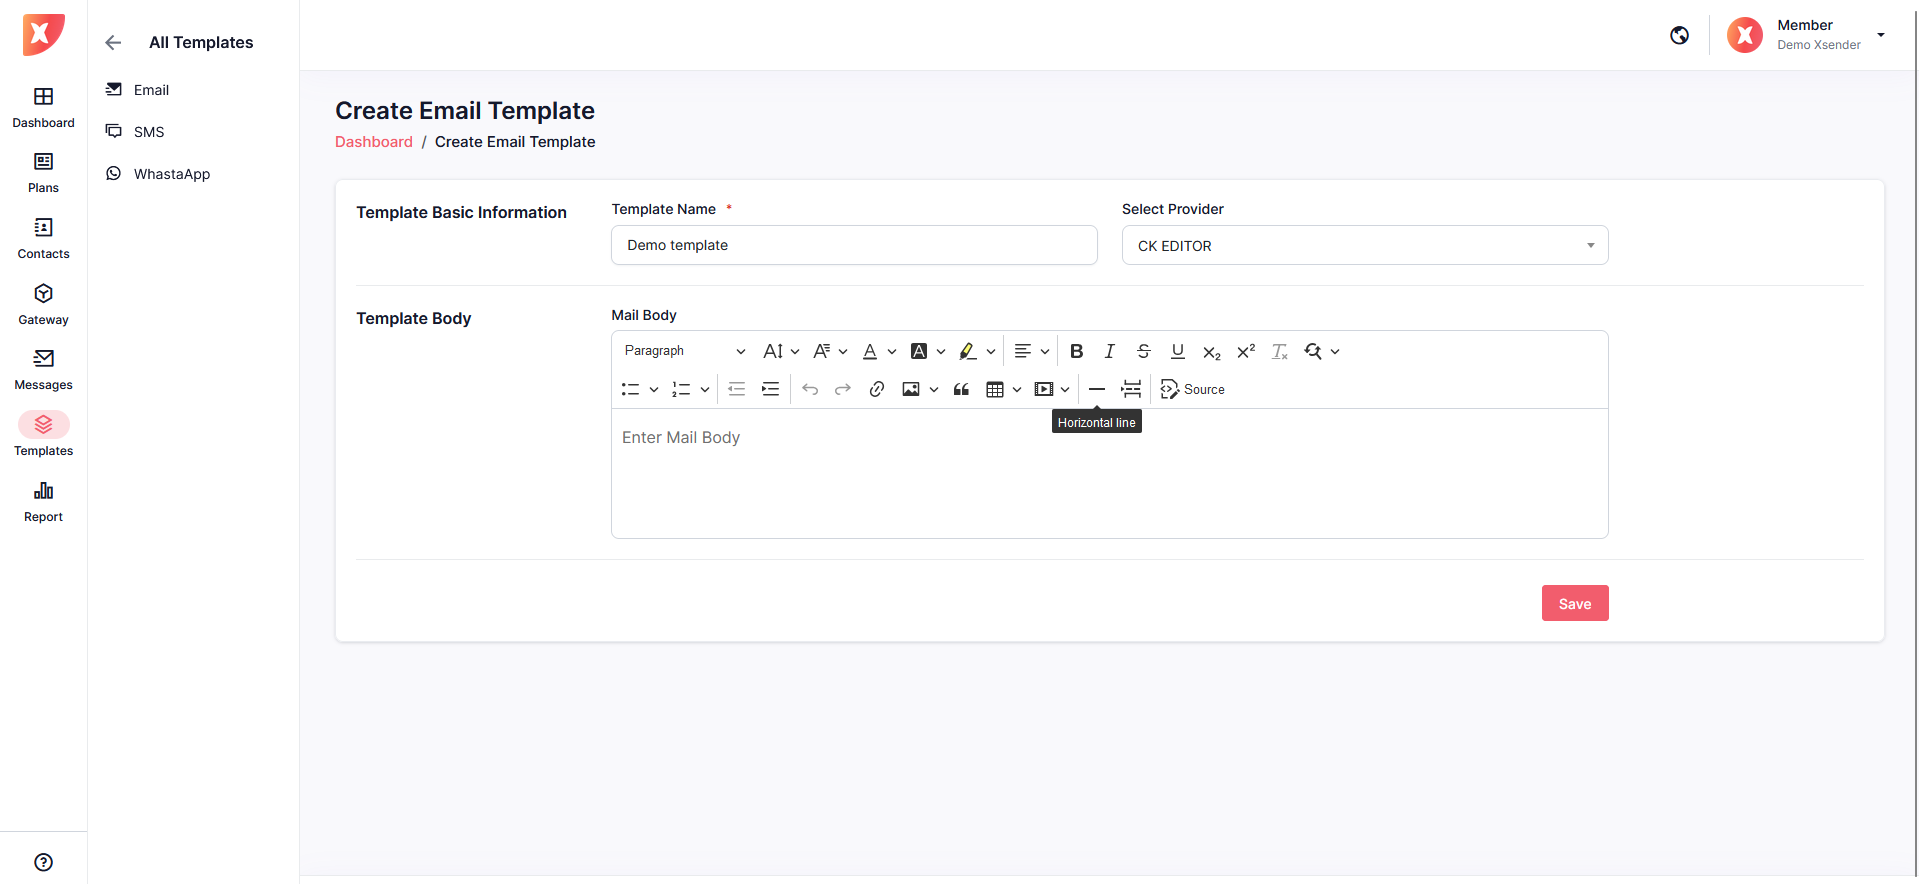Image resolution: width=1919 pixels, height=884 pixels.
Task: Increase indent in the mail body
Action: [x=770, y=389]
